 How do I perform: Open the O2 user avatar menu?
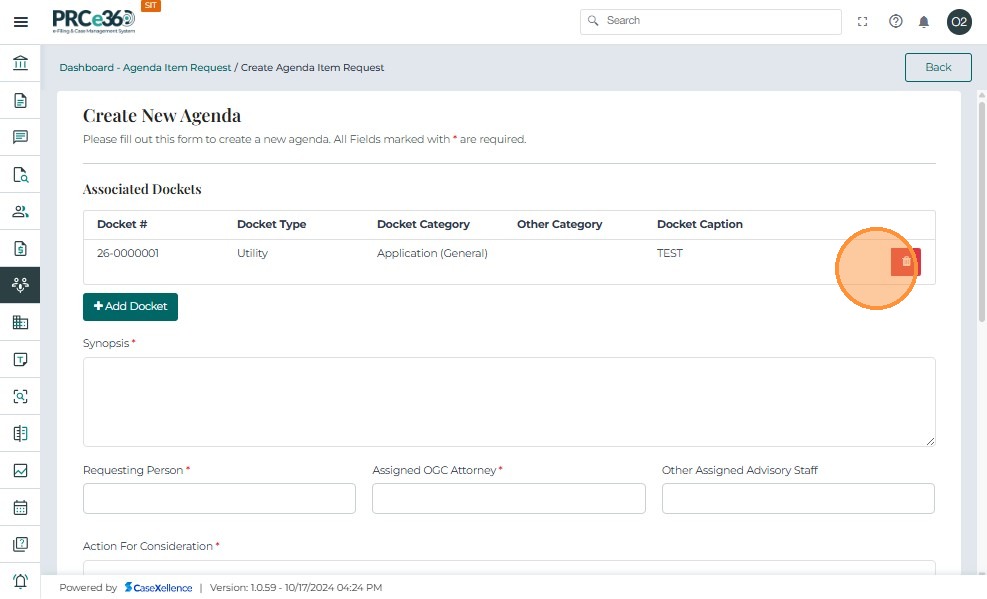pos(959,21)
